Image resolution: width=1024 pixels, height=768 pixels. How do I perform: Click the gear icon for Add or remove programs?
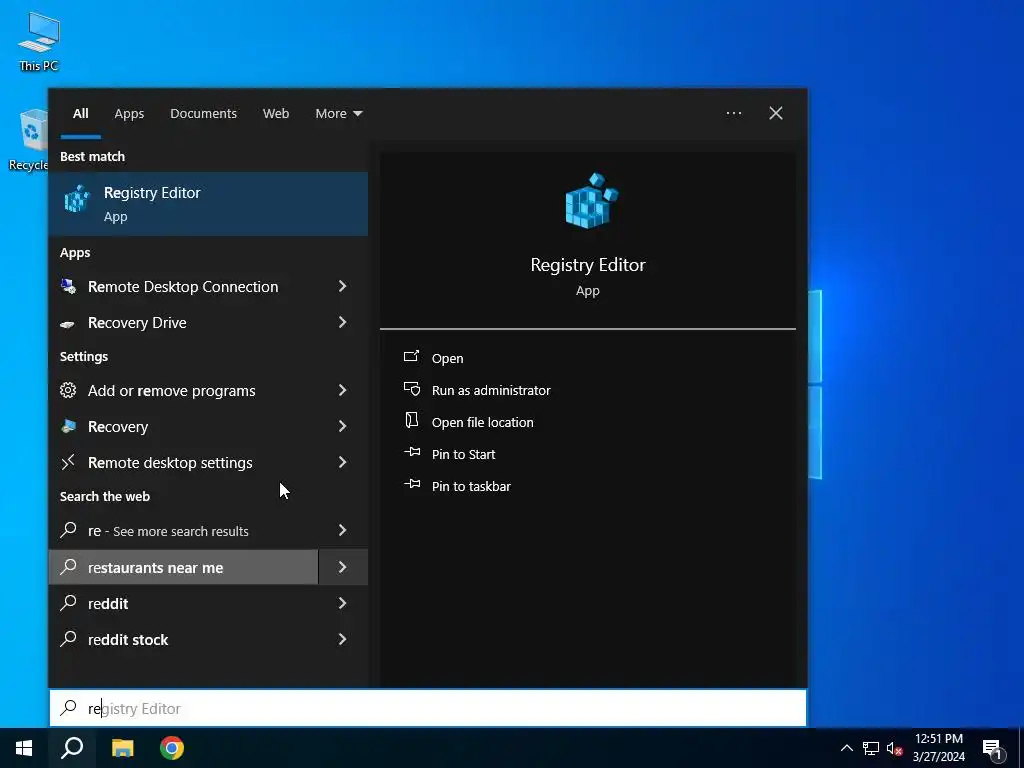coord(68,390)
